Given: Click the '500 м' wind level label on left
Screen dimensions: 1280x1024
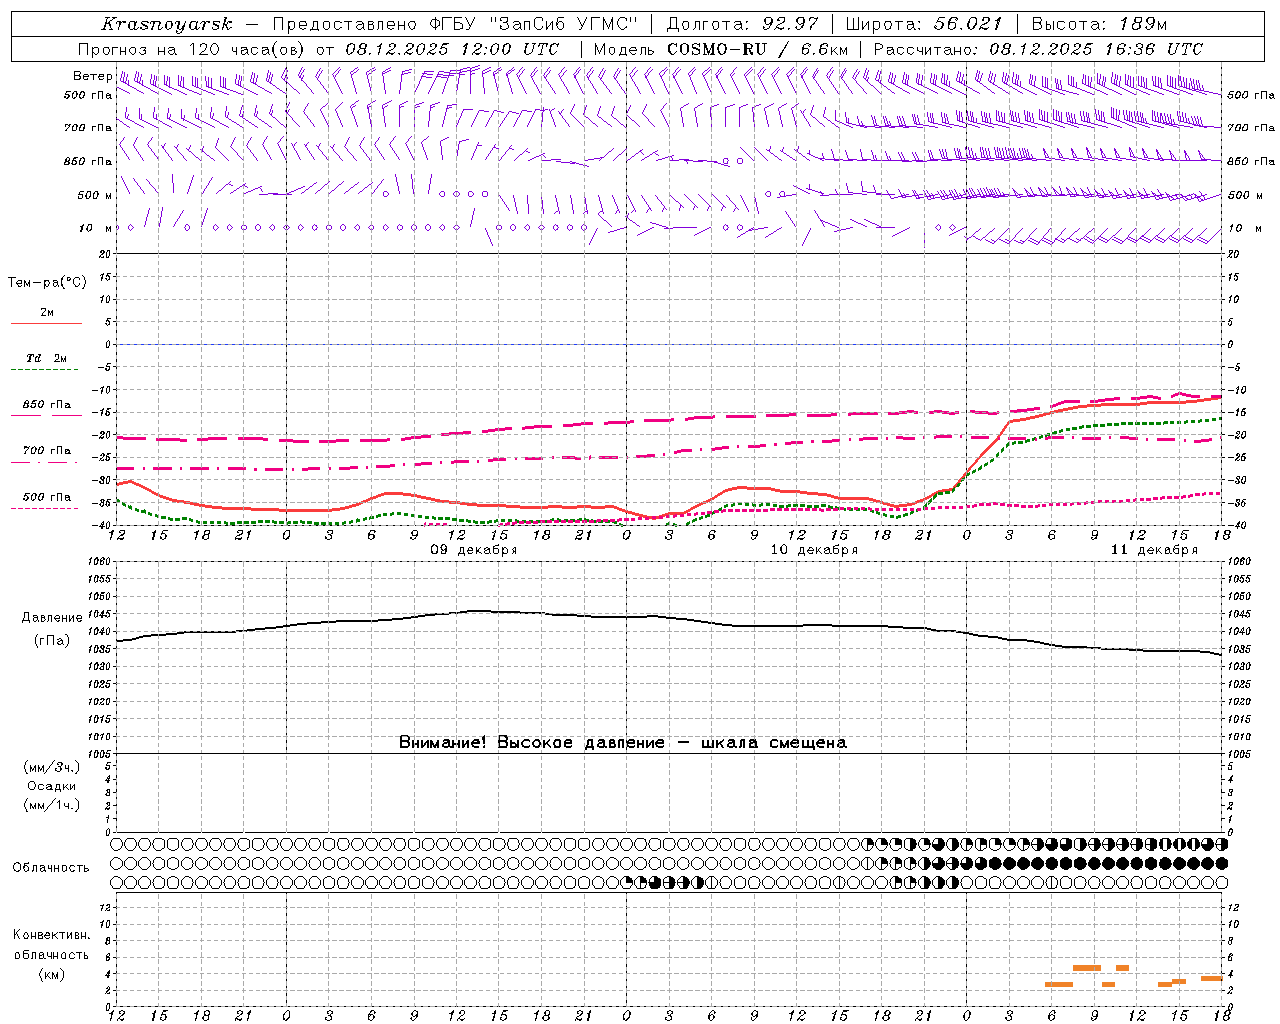Looking at the screenshot, I should (95, 195).
